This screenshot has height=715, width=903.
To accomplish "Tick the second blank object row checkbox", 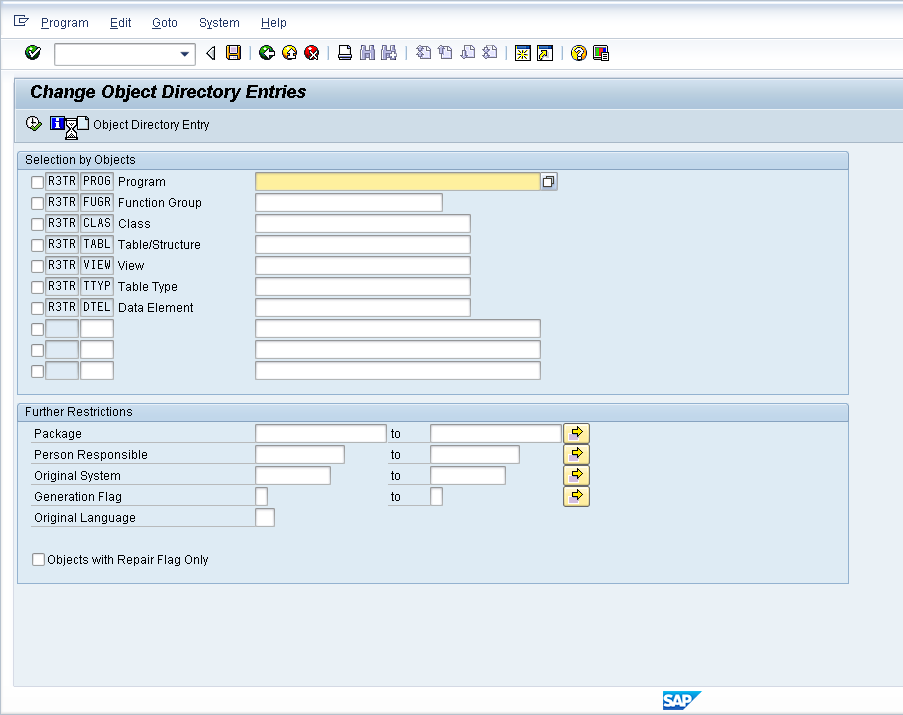I will 37,350.
